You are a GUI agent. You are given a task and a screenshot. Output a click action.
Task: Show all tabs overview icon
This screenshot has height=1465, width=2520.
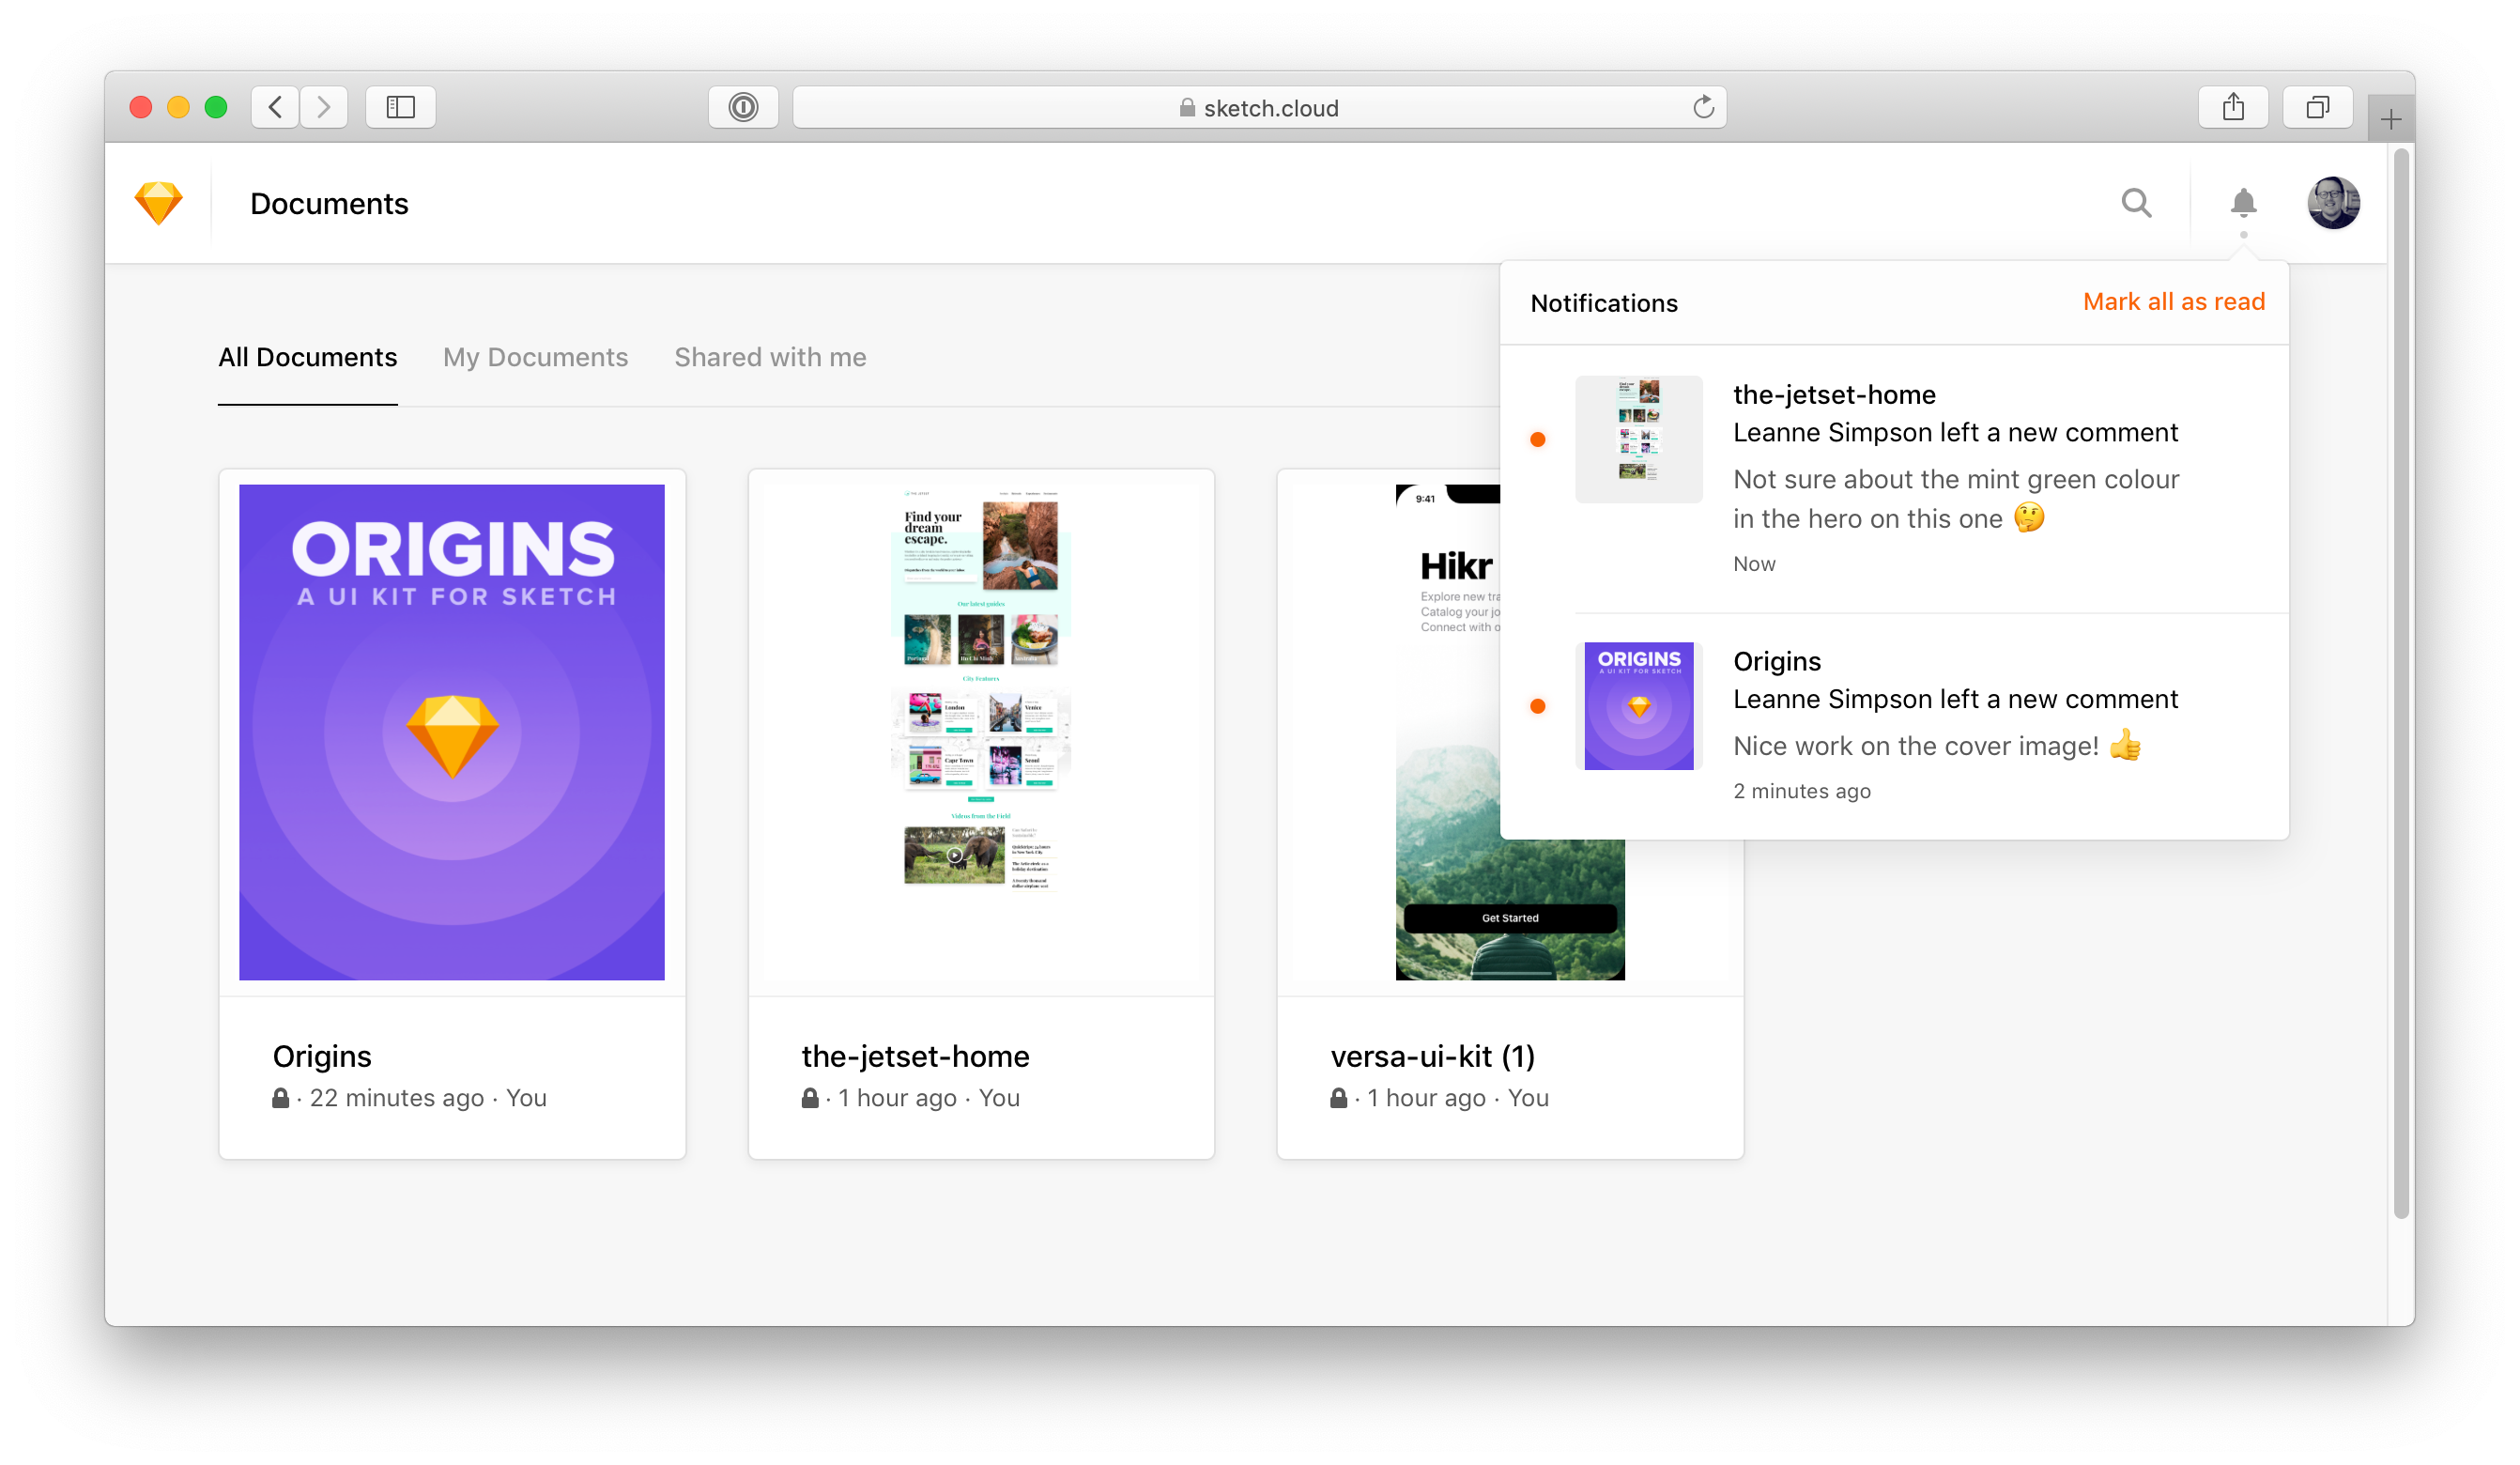[2317, 107]
